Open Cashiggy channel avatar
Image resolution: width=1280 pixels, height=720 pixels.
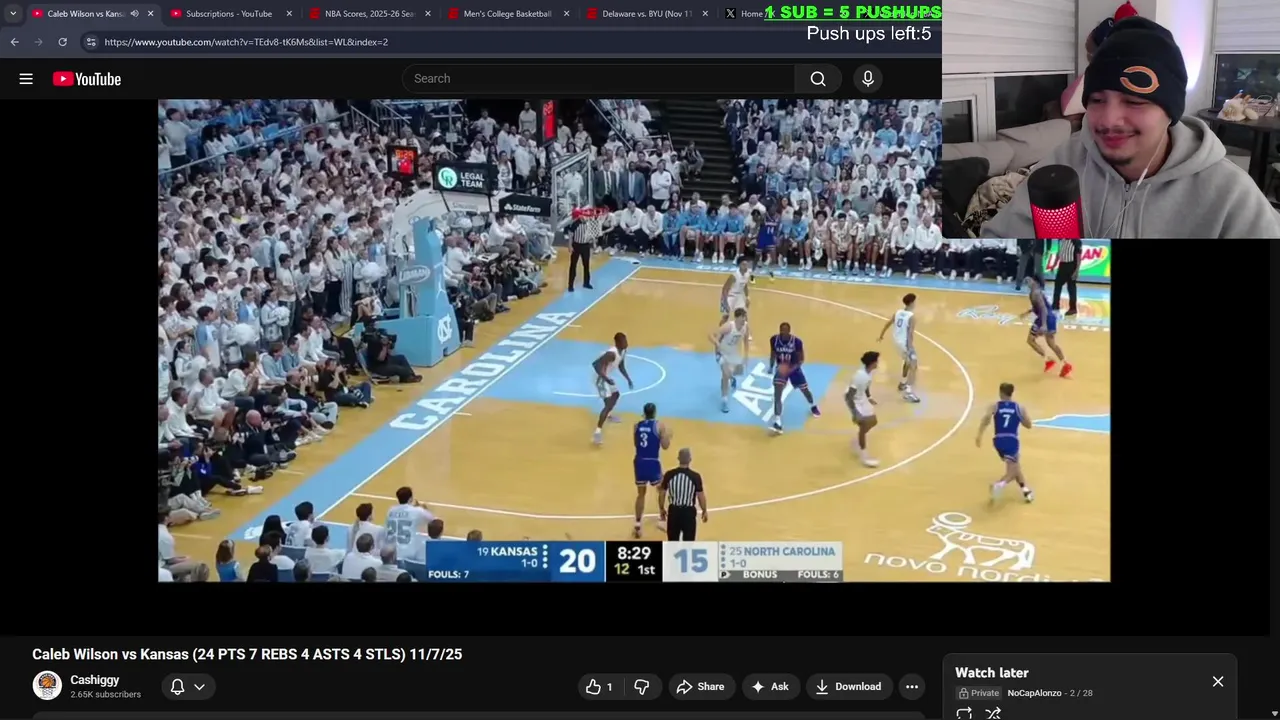pos(47,686)
